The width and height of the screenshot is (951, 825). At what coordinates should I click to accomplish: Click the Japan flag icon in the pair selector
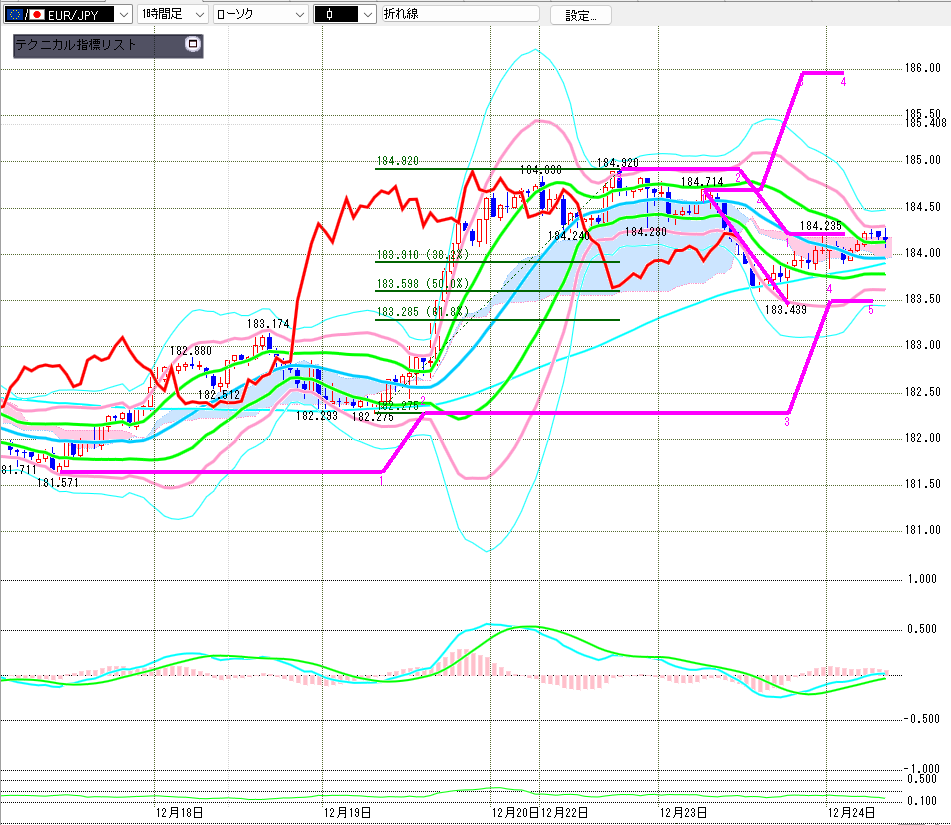pos(37,14)
